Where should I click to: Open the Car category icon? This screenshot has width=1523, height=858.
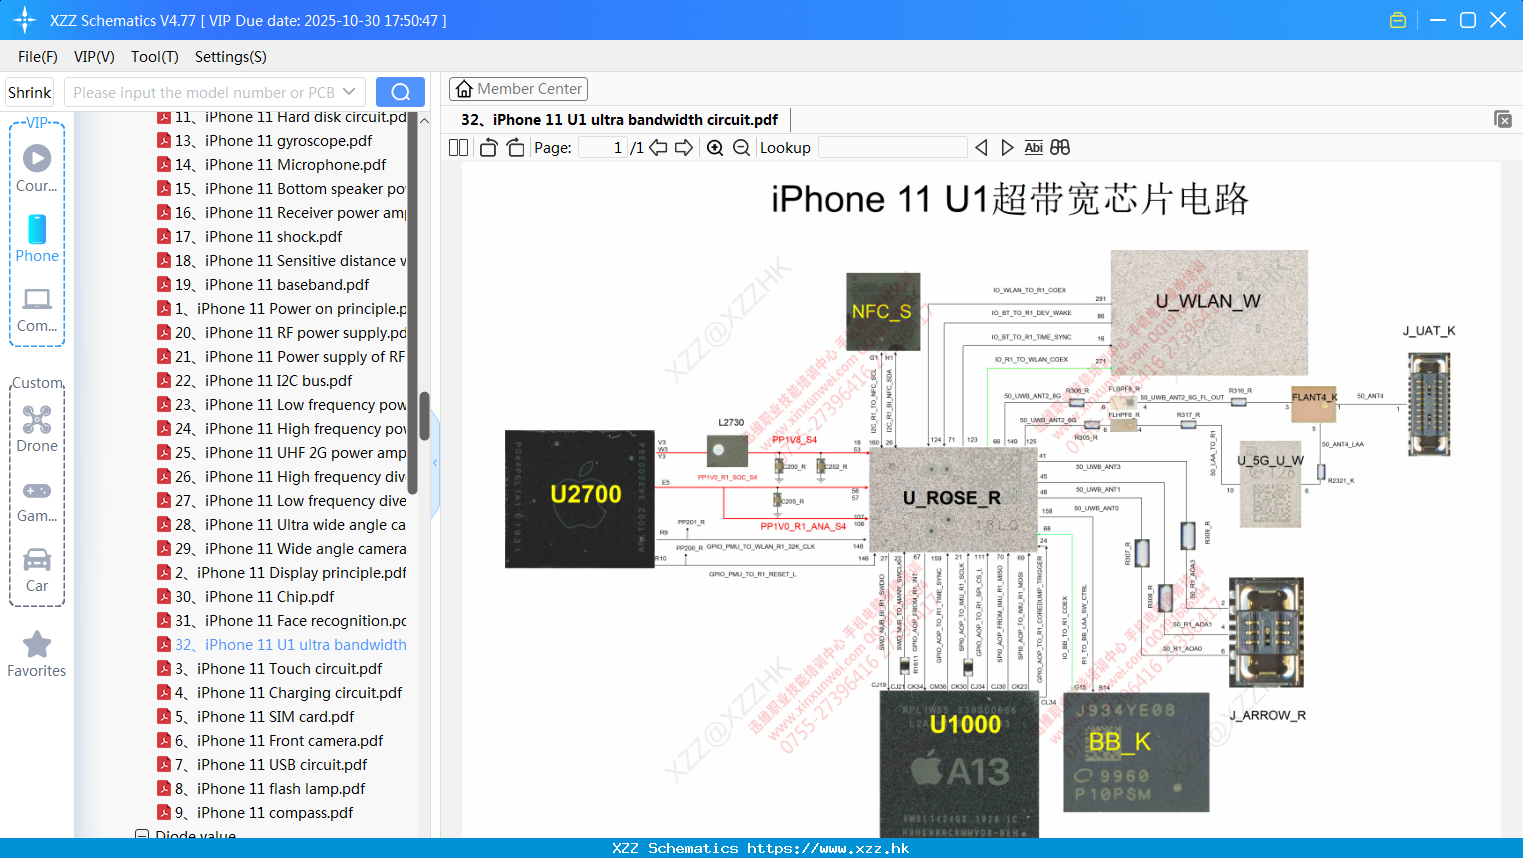coord(37,559)
